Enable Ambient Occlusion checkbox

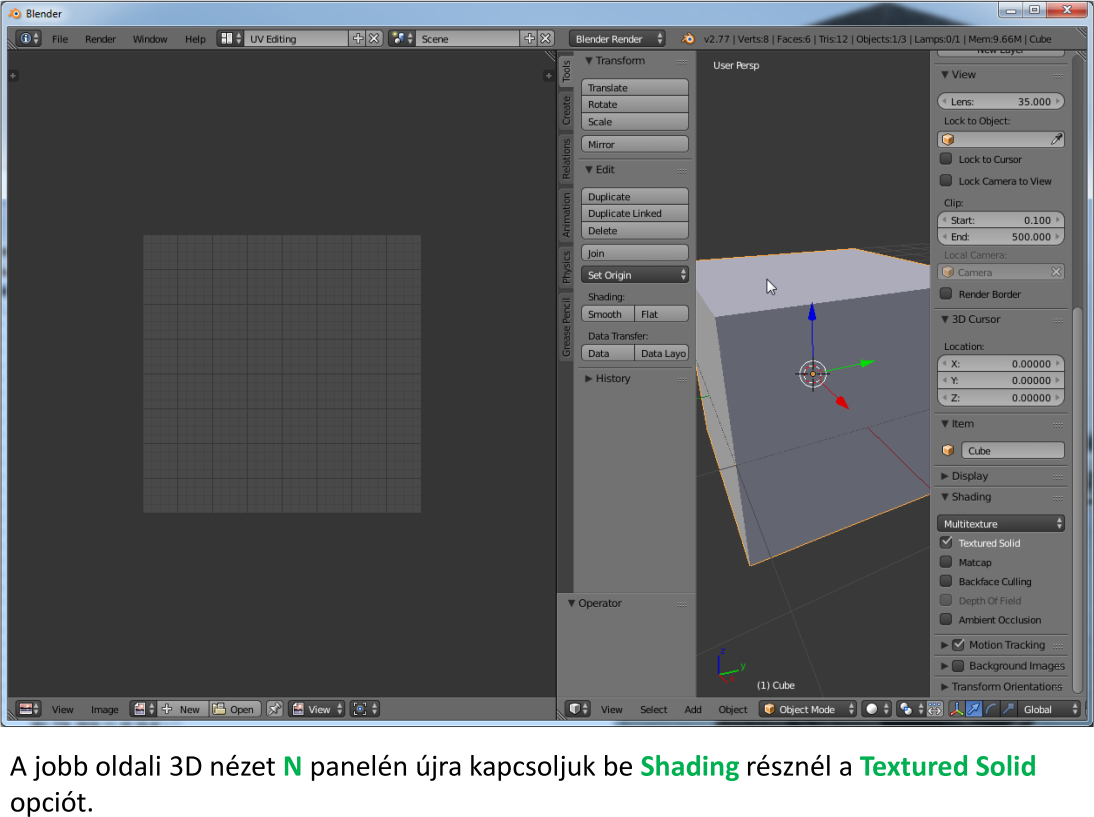coord(946,619)
